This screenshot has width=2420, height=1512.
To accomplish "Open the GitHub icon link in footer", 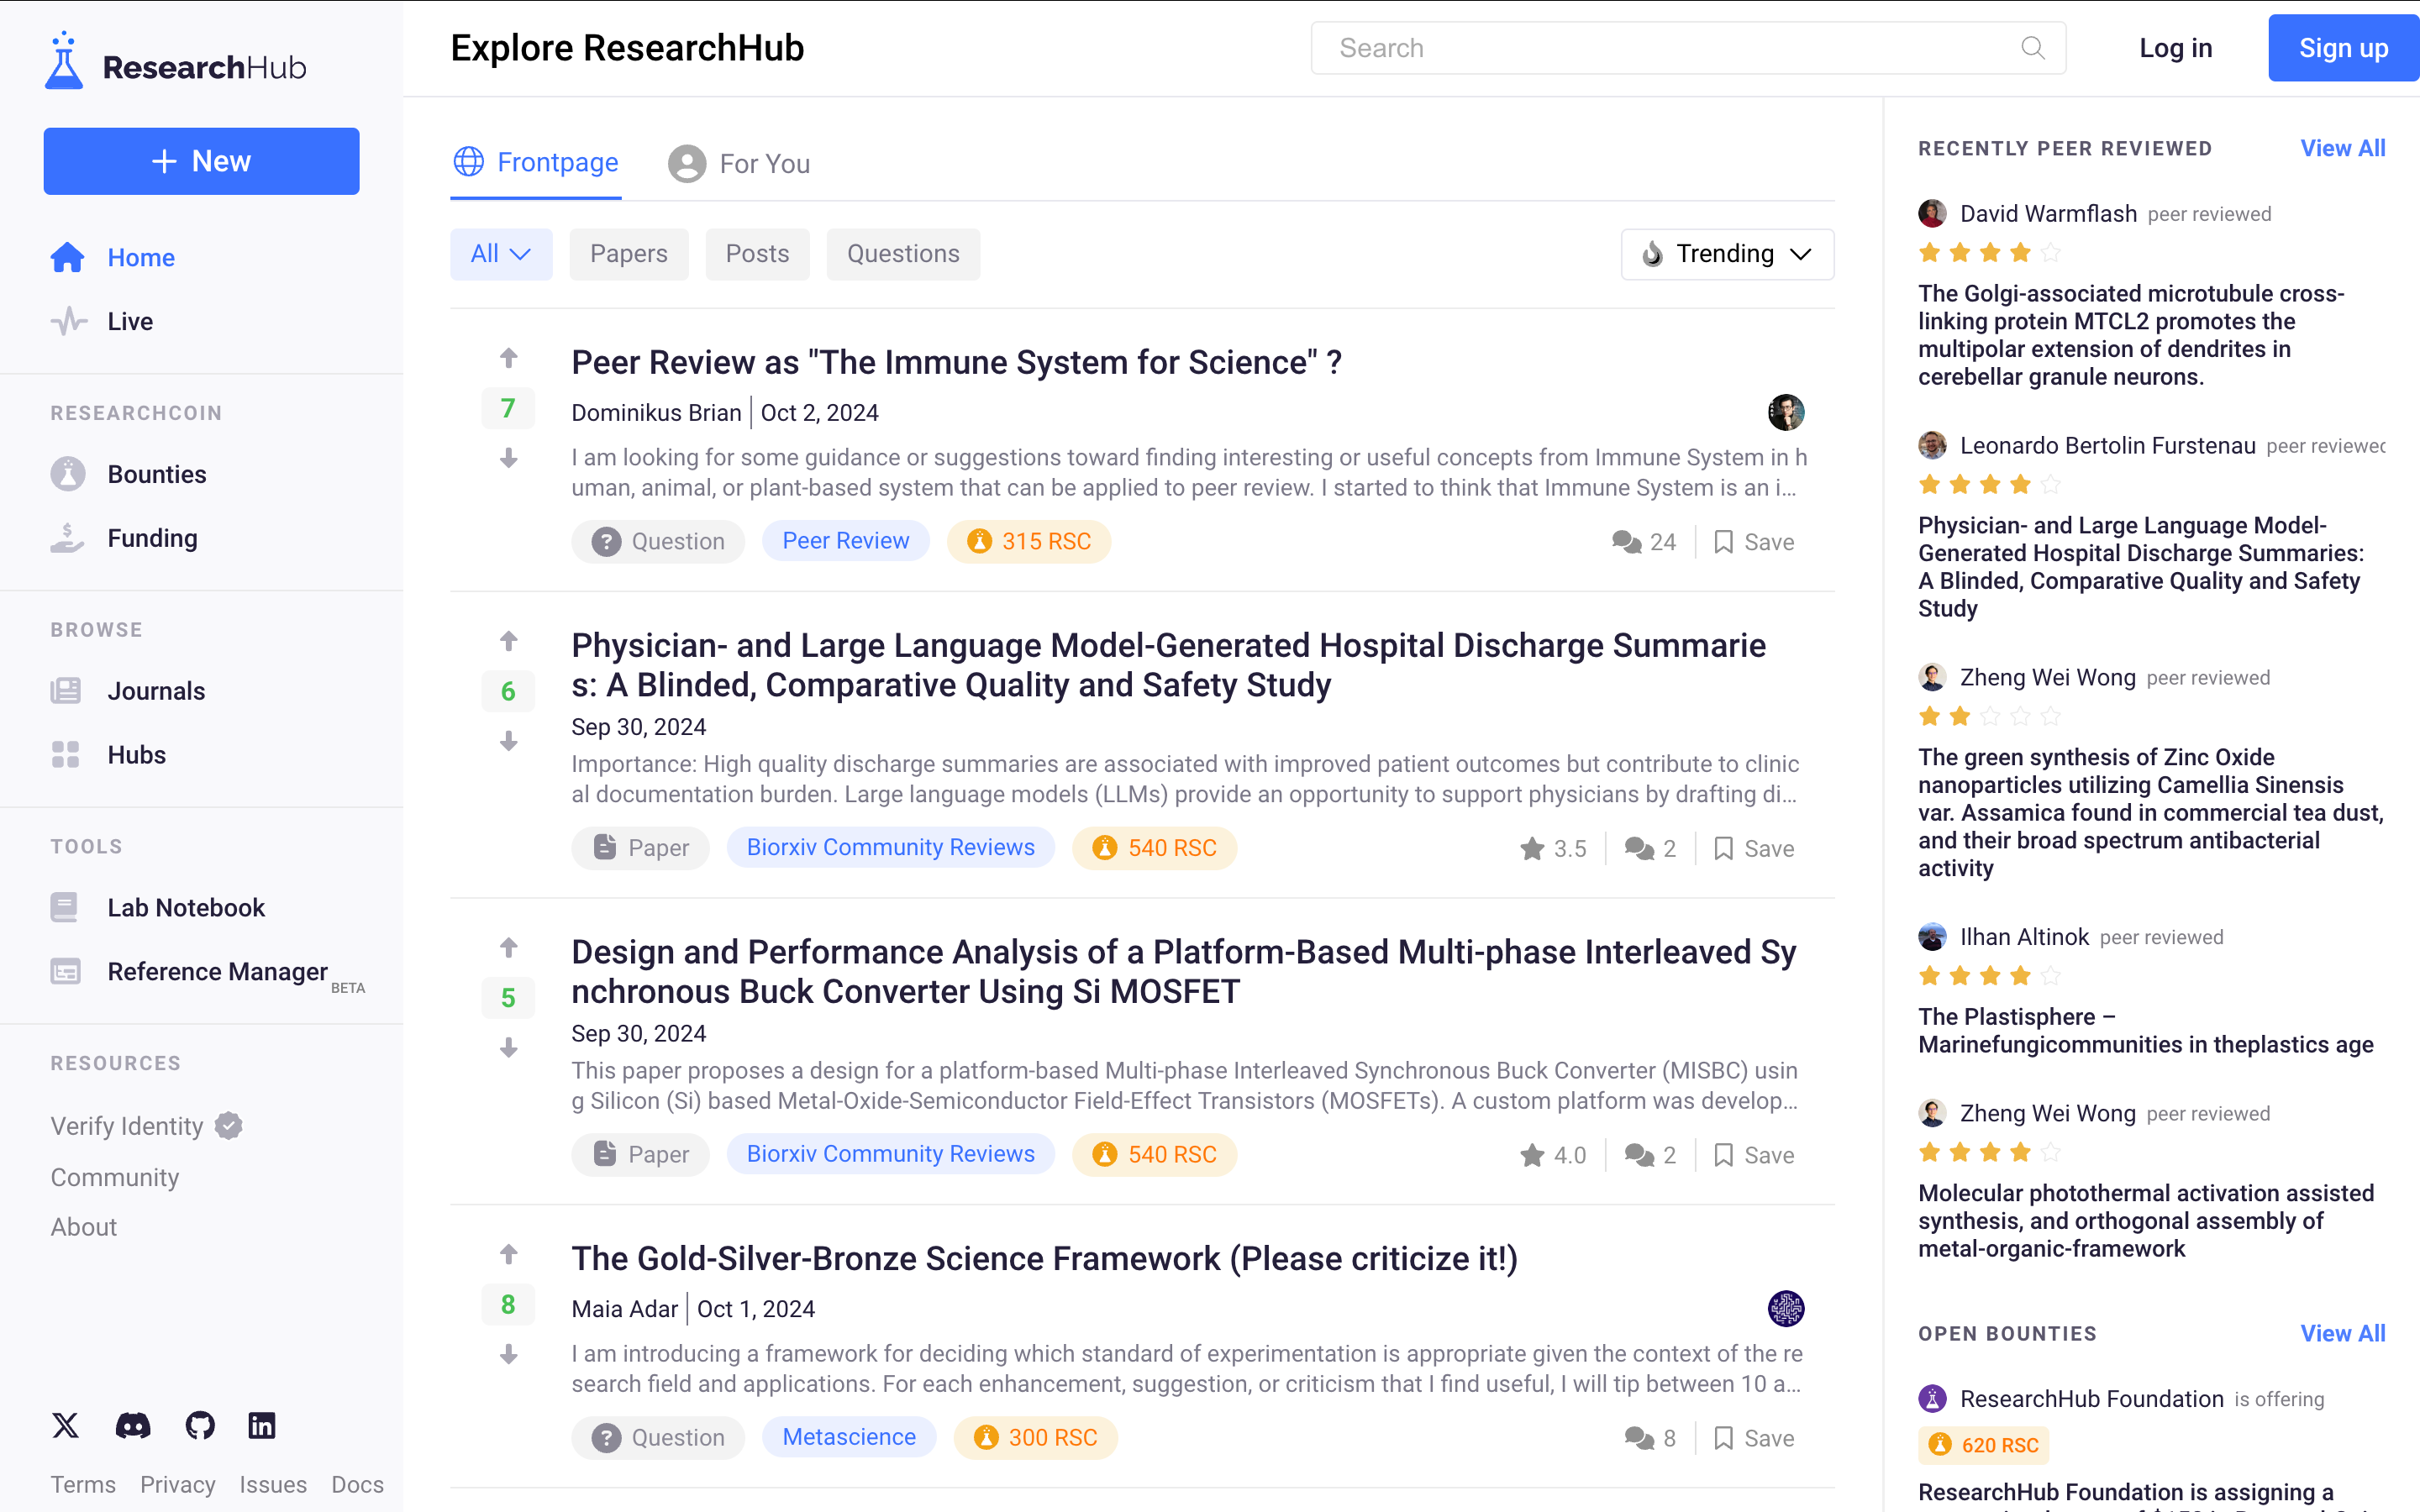I will [x=200, y=1425].
